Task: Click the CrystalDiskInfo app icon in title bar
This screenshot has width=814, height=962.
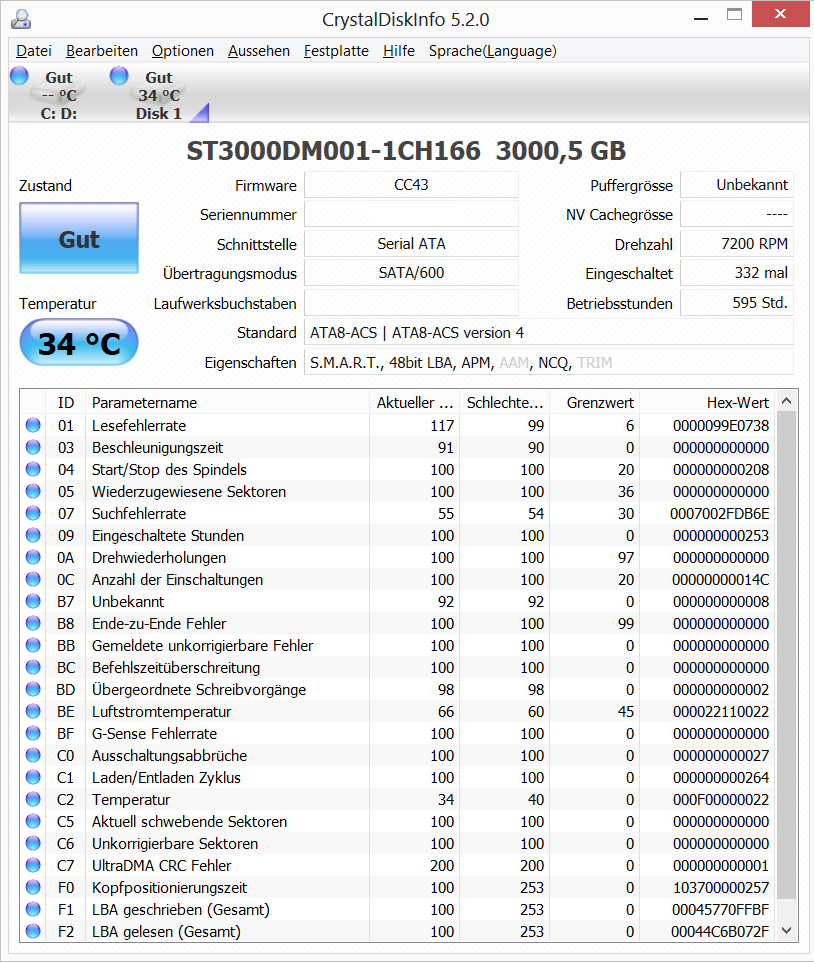Action: click(21, 19)
